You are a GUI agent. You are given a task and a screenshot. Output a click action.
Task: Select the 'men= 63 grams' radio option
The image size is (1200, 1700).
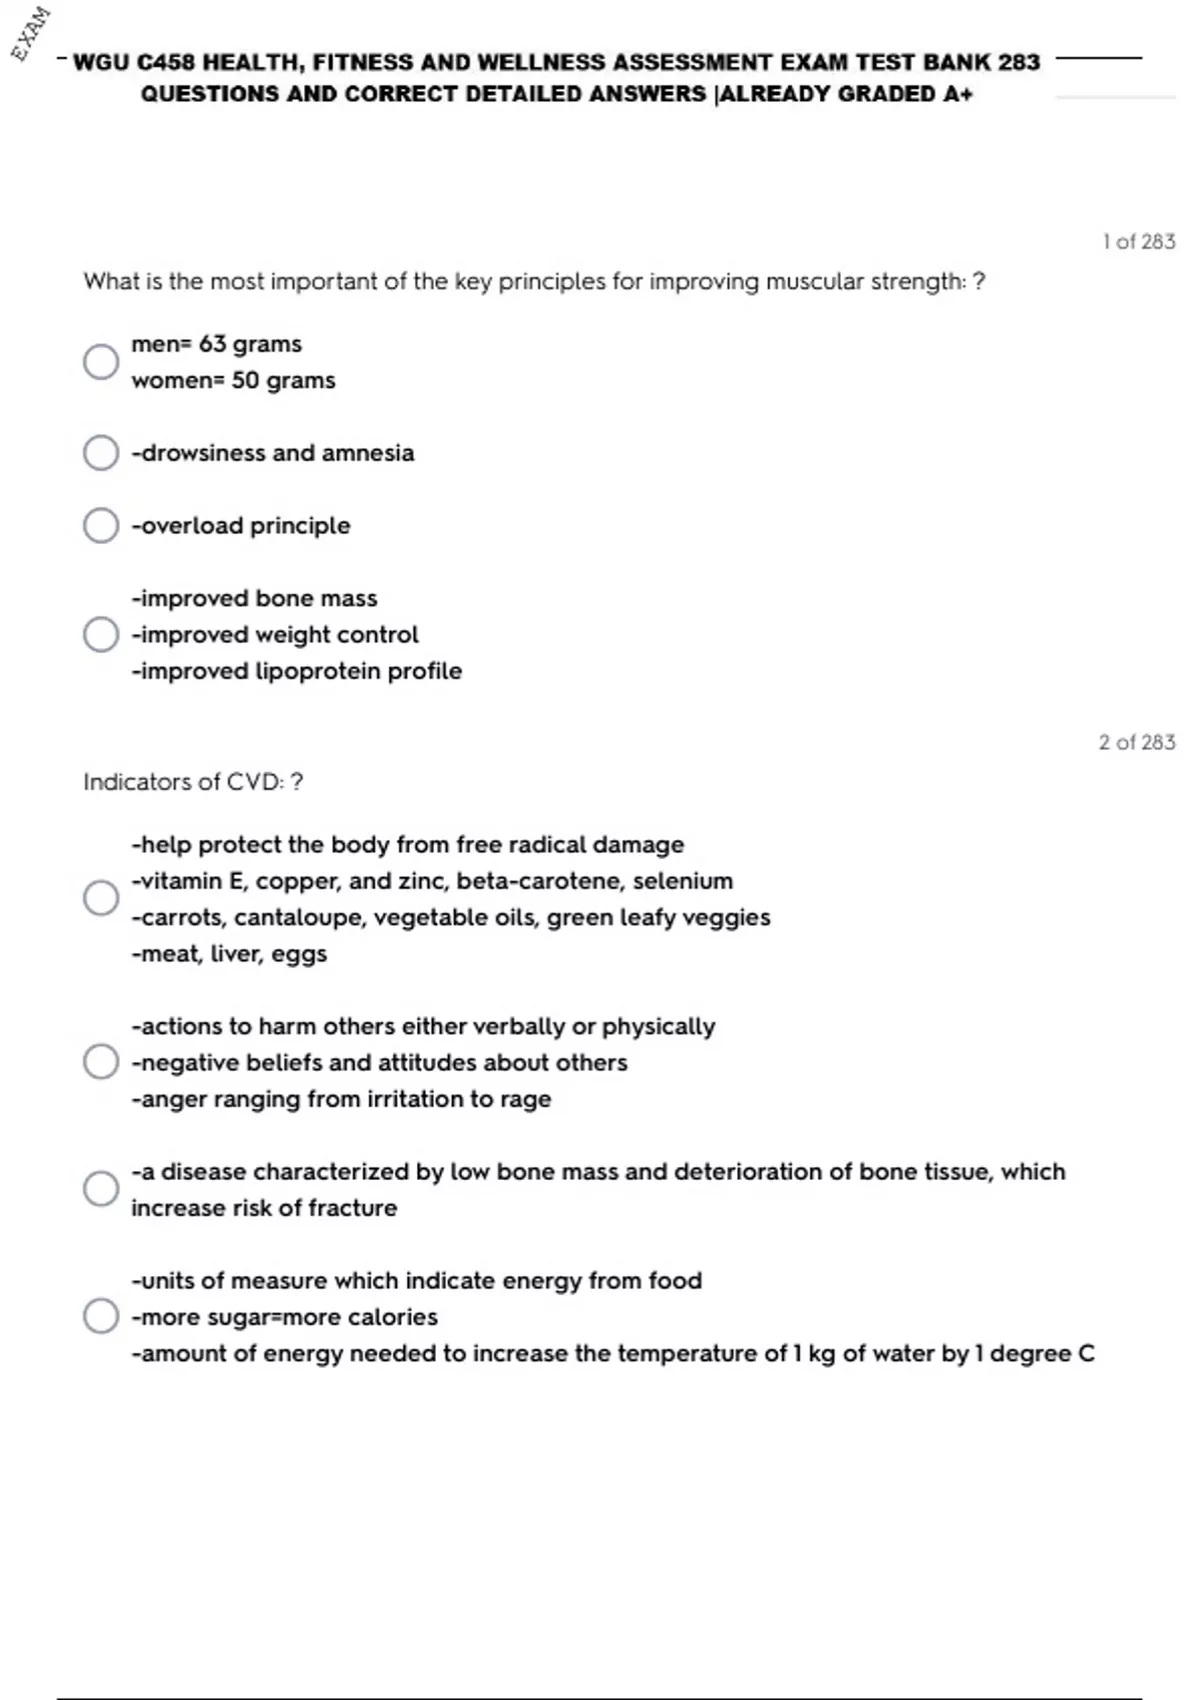pos(101,362)
